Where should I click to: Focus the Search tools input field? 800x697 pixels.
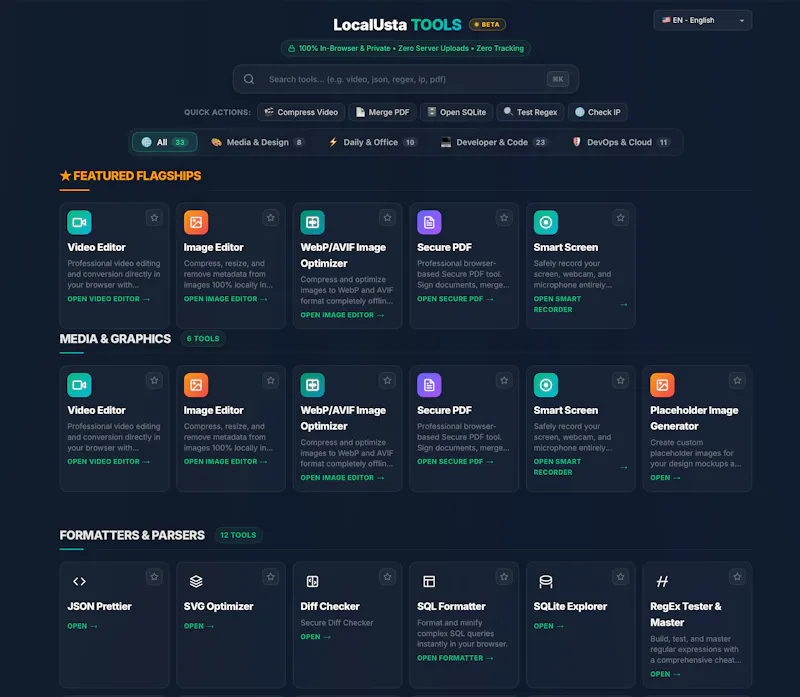pyautogui.click(x=406, y=79)
